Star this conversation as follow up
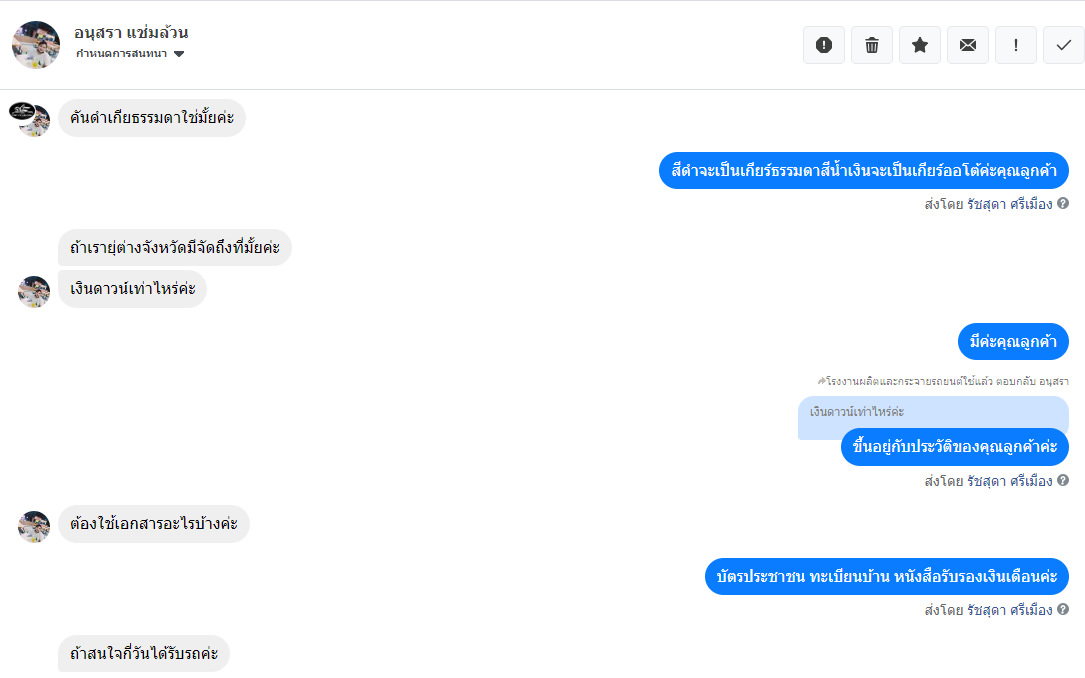The height and width of the screenshot is (678, 1085). pyautogui.click(x=920, y=45)
